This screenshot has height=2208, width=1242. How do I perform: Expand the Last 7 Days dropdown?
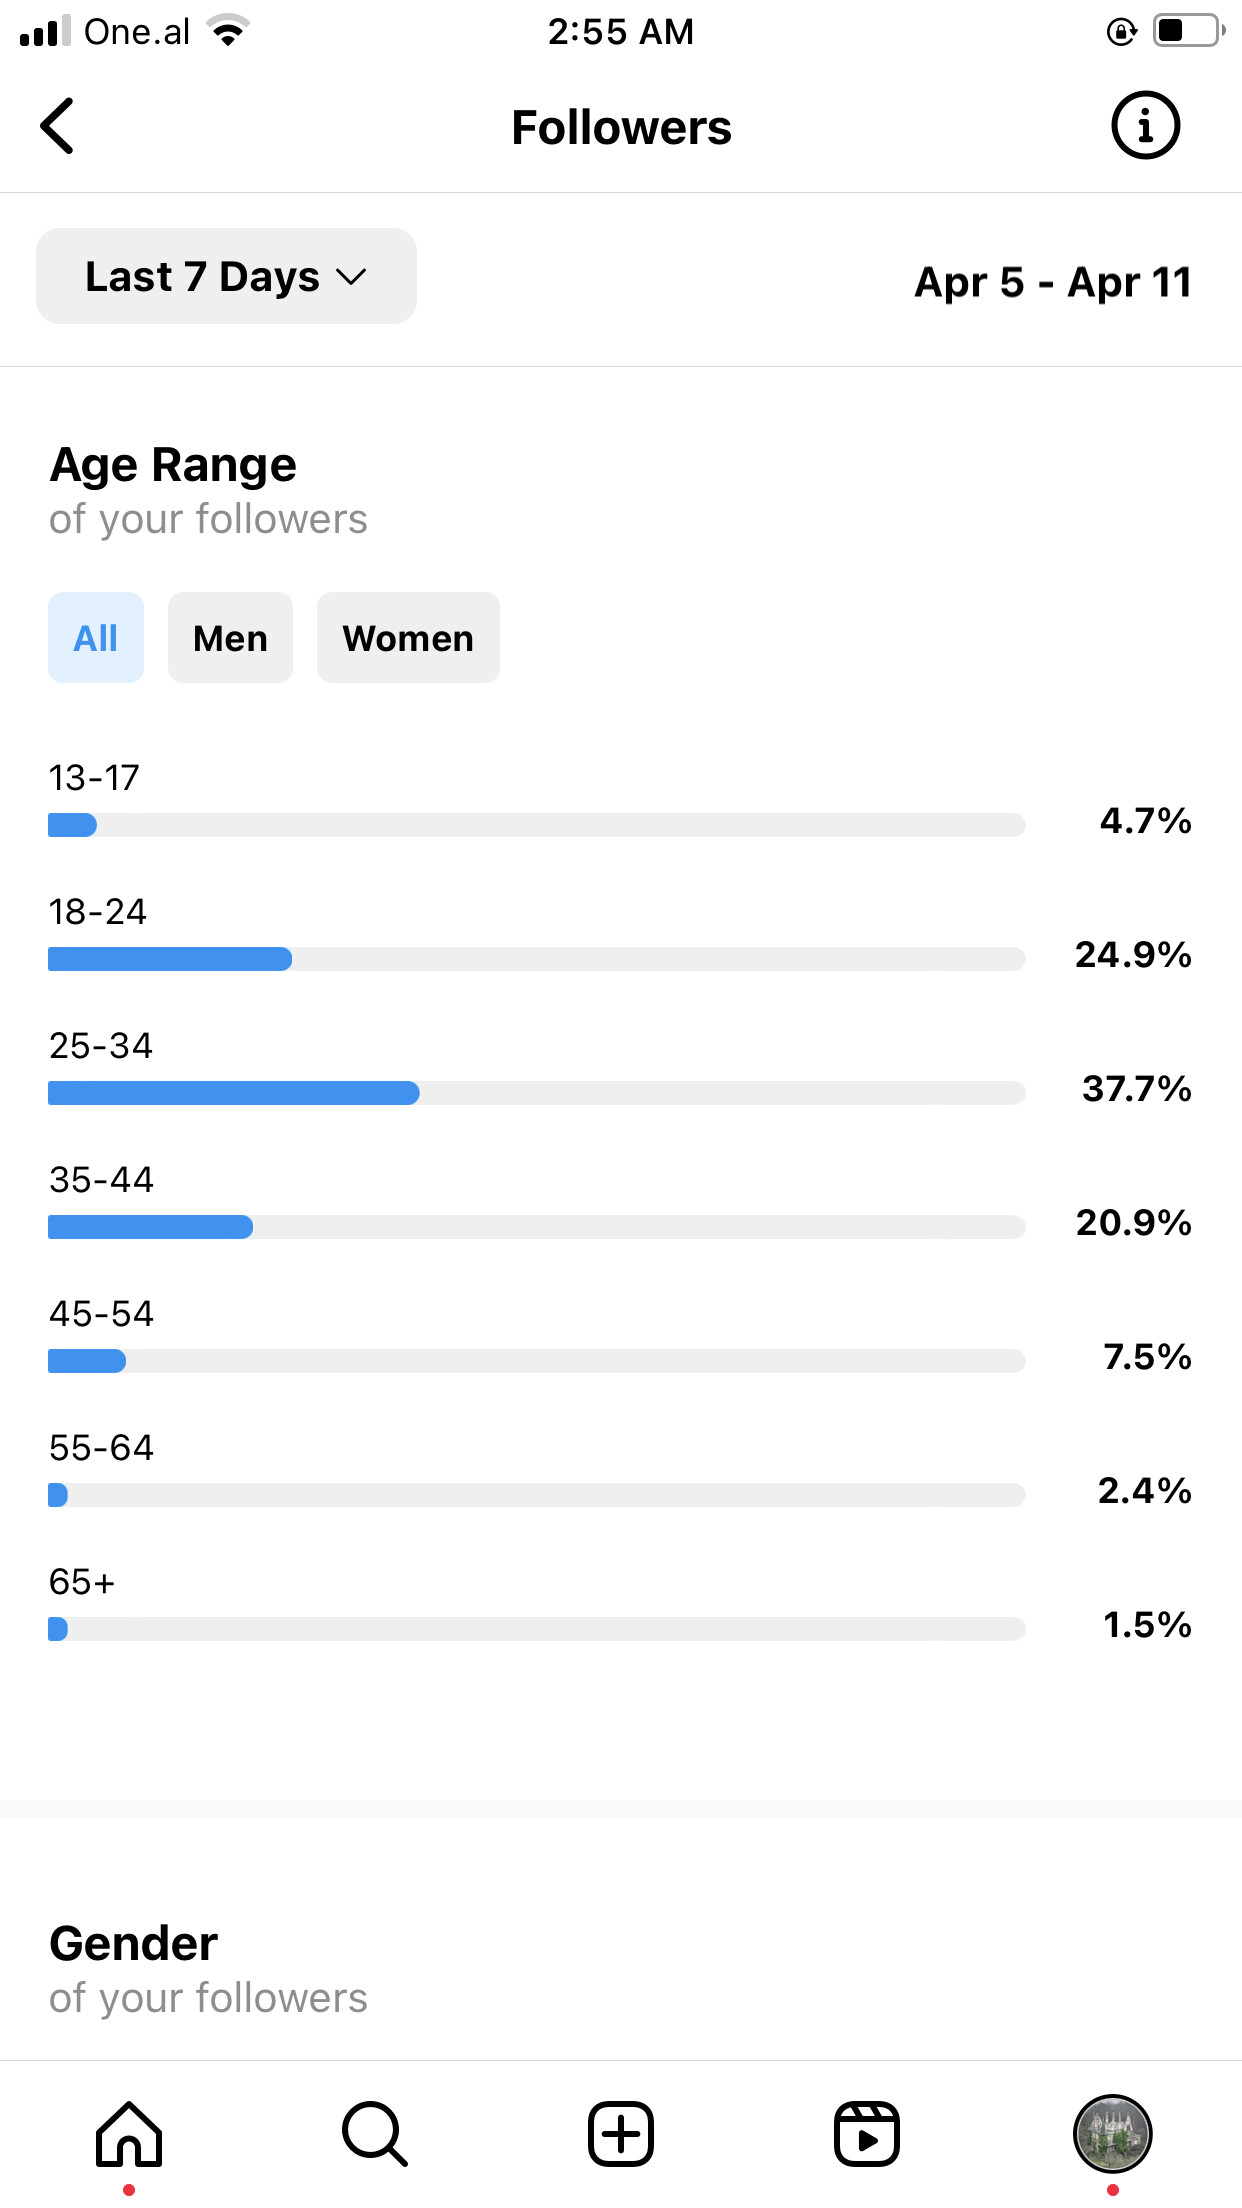pos(226,276)
